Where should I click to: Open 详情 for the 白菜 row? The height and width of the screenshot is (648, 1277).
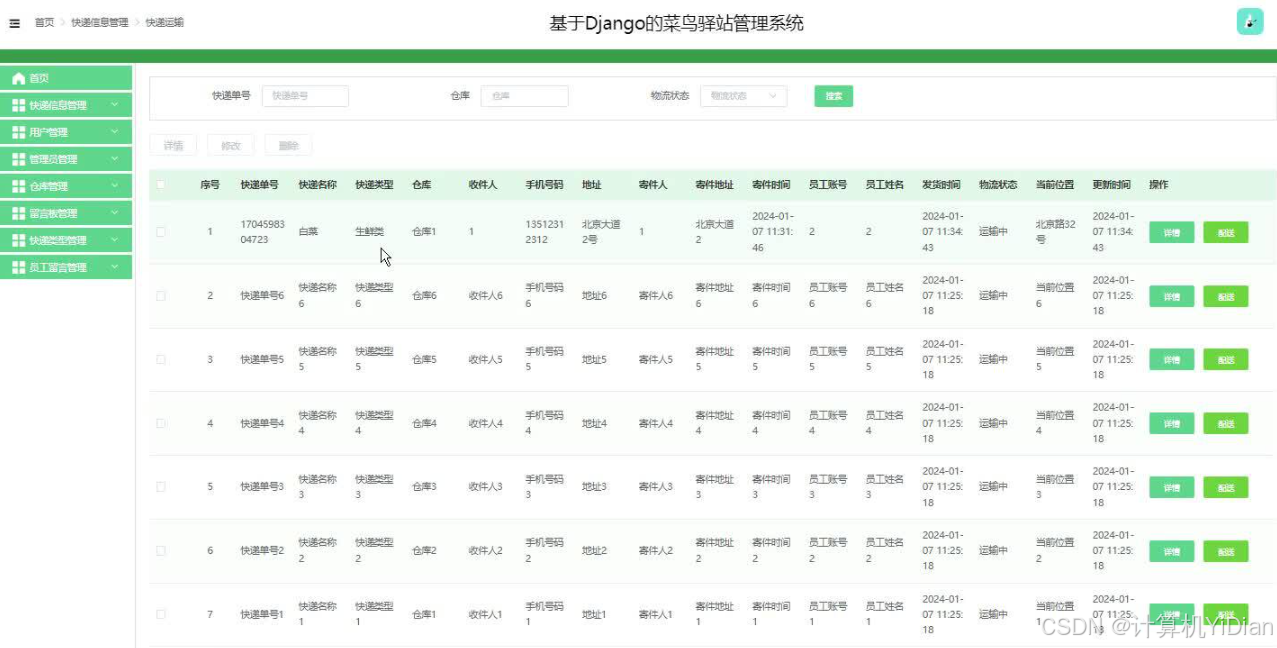coord(1172,232)
